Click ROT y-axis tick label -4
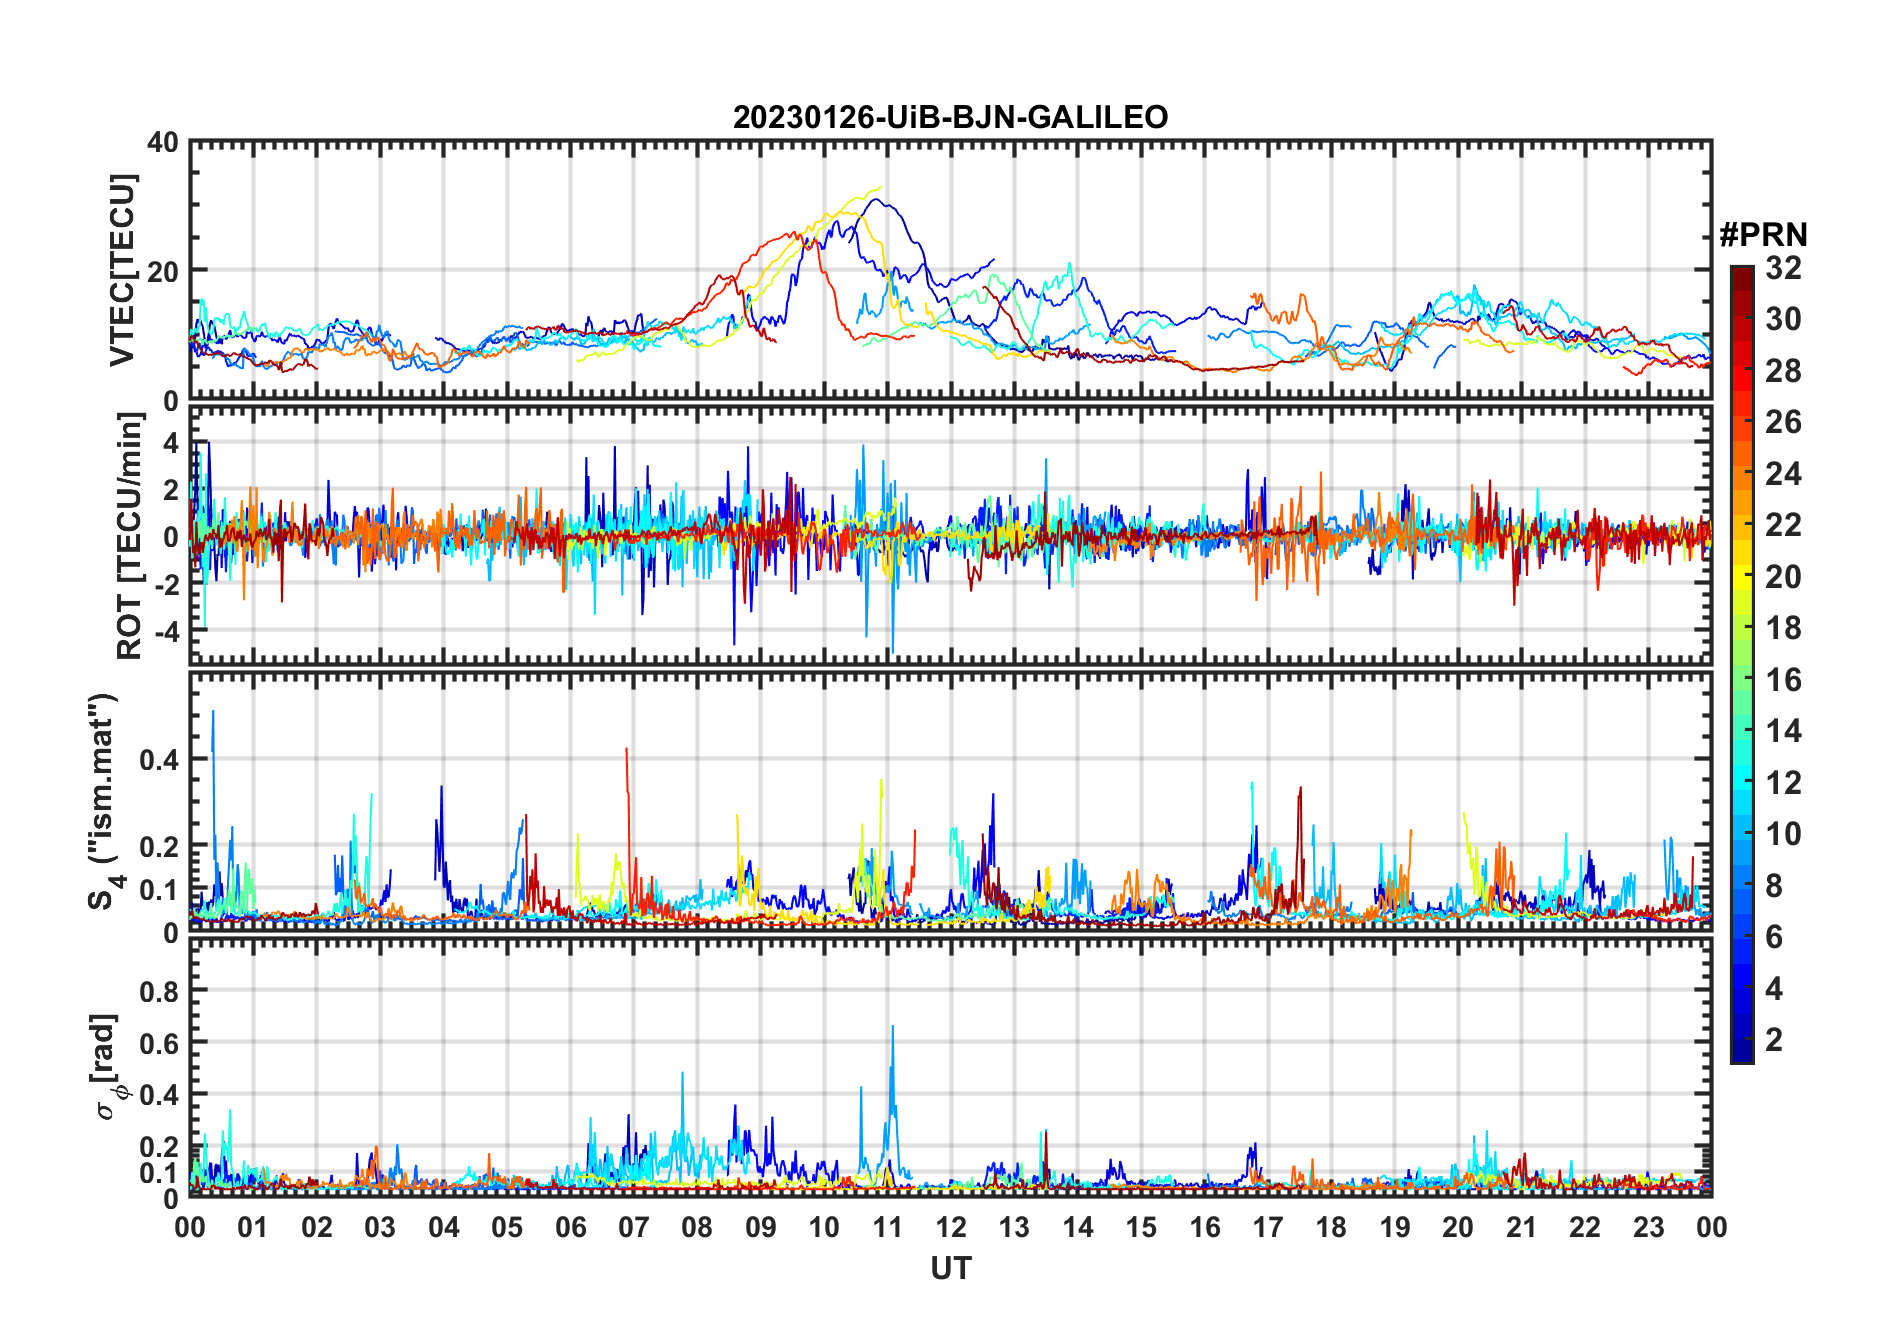 click(x=166, y=631)
